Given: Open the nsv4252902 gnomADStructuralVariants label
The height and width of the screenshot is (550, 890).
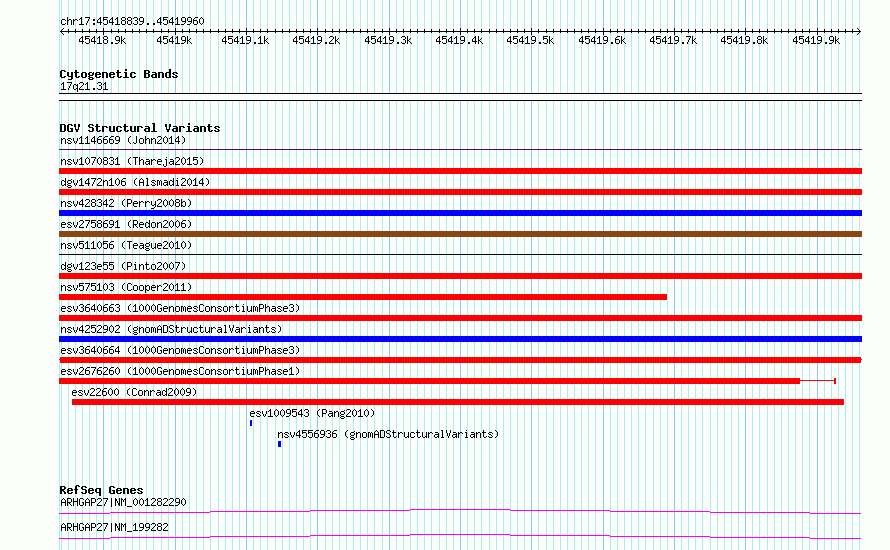Looking at the screenshot, I should 171,329.
